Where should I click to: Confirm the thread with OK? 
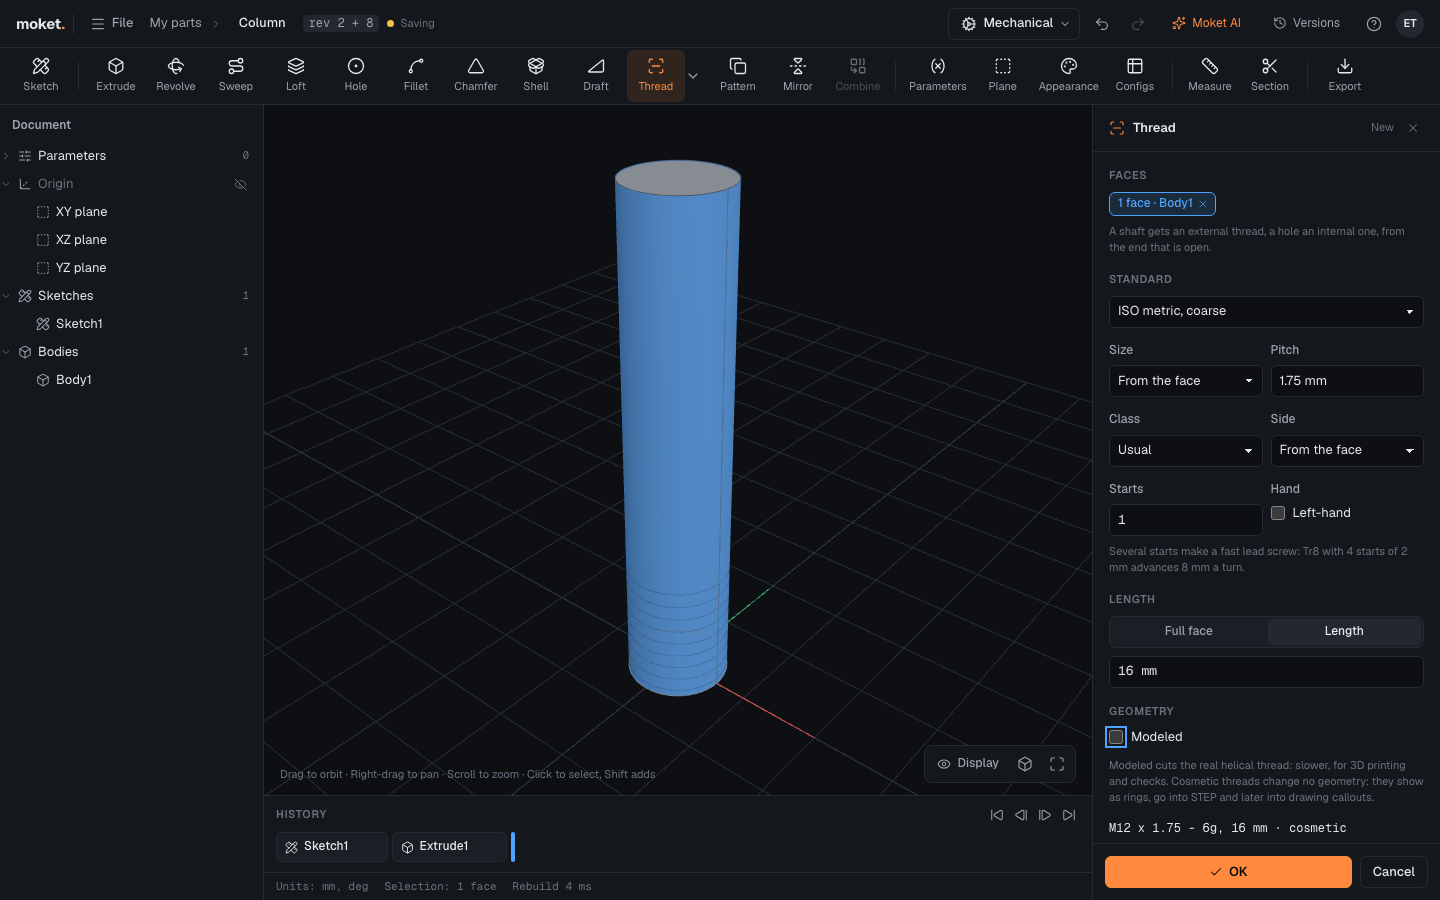point(1228,872)
